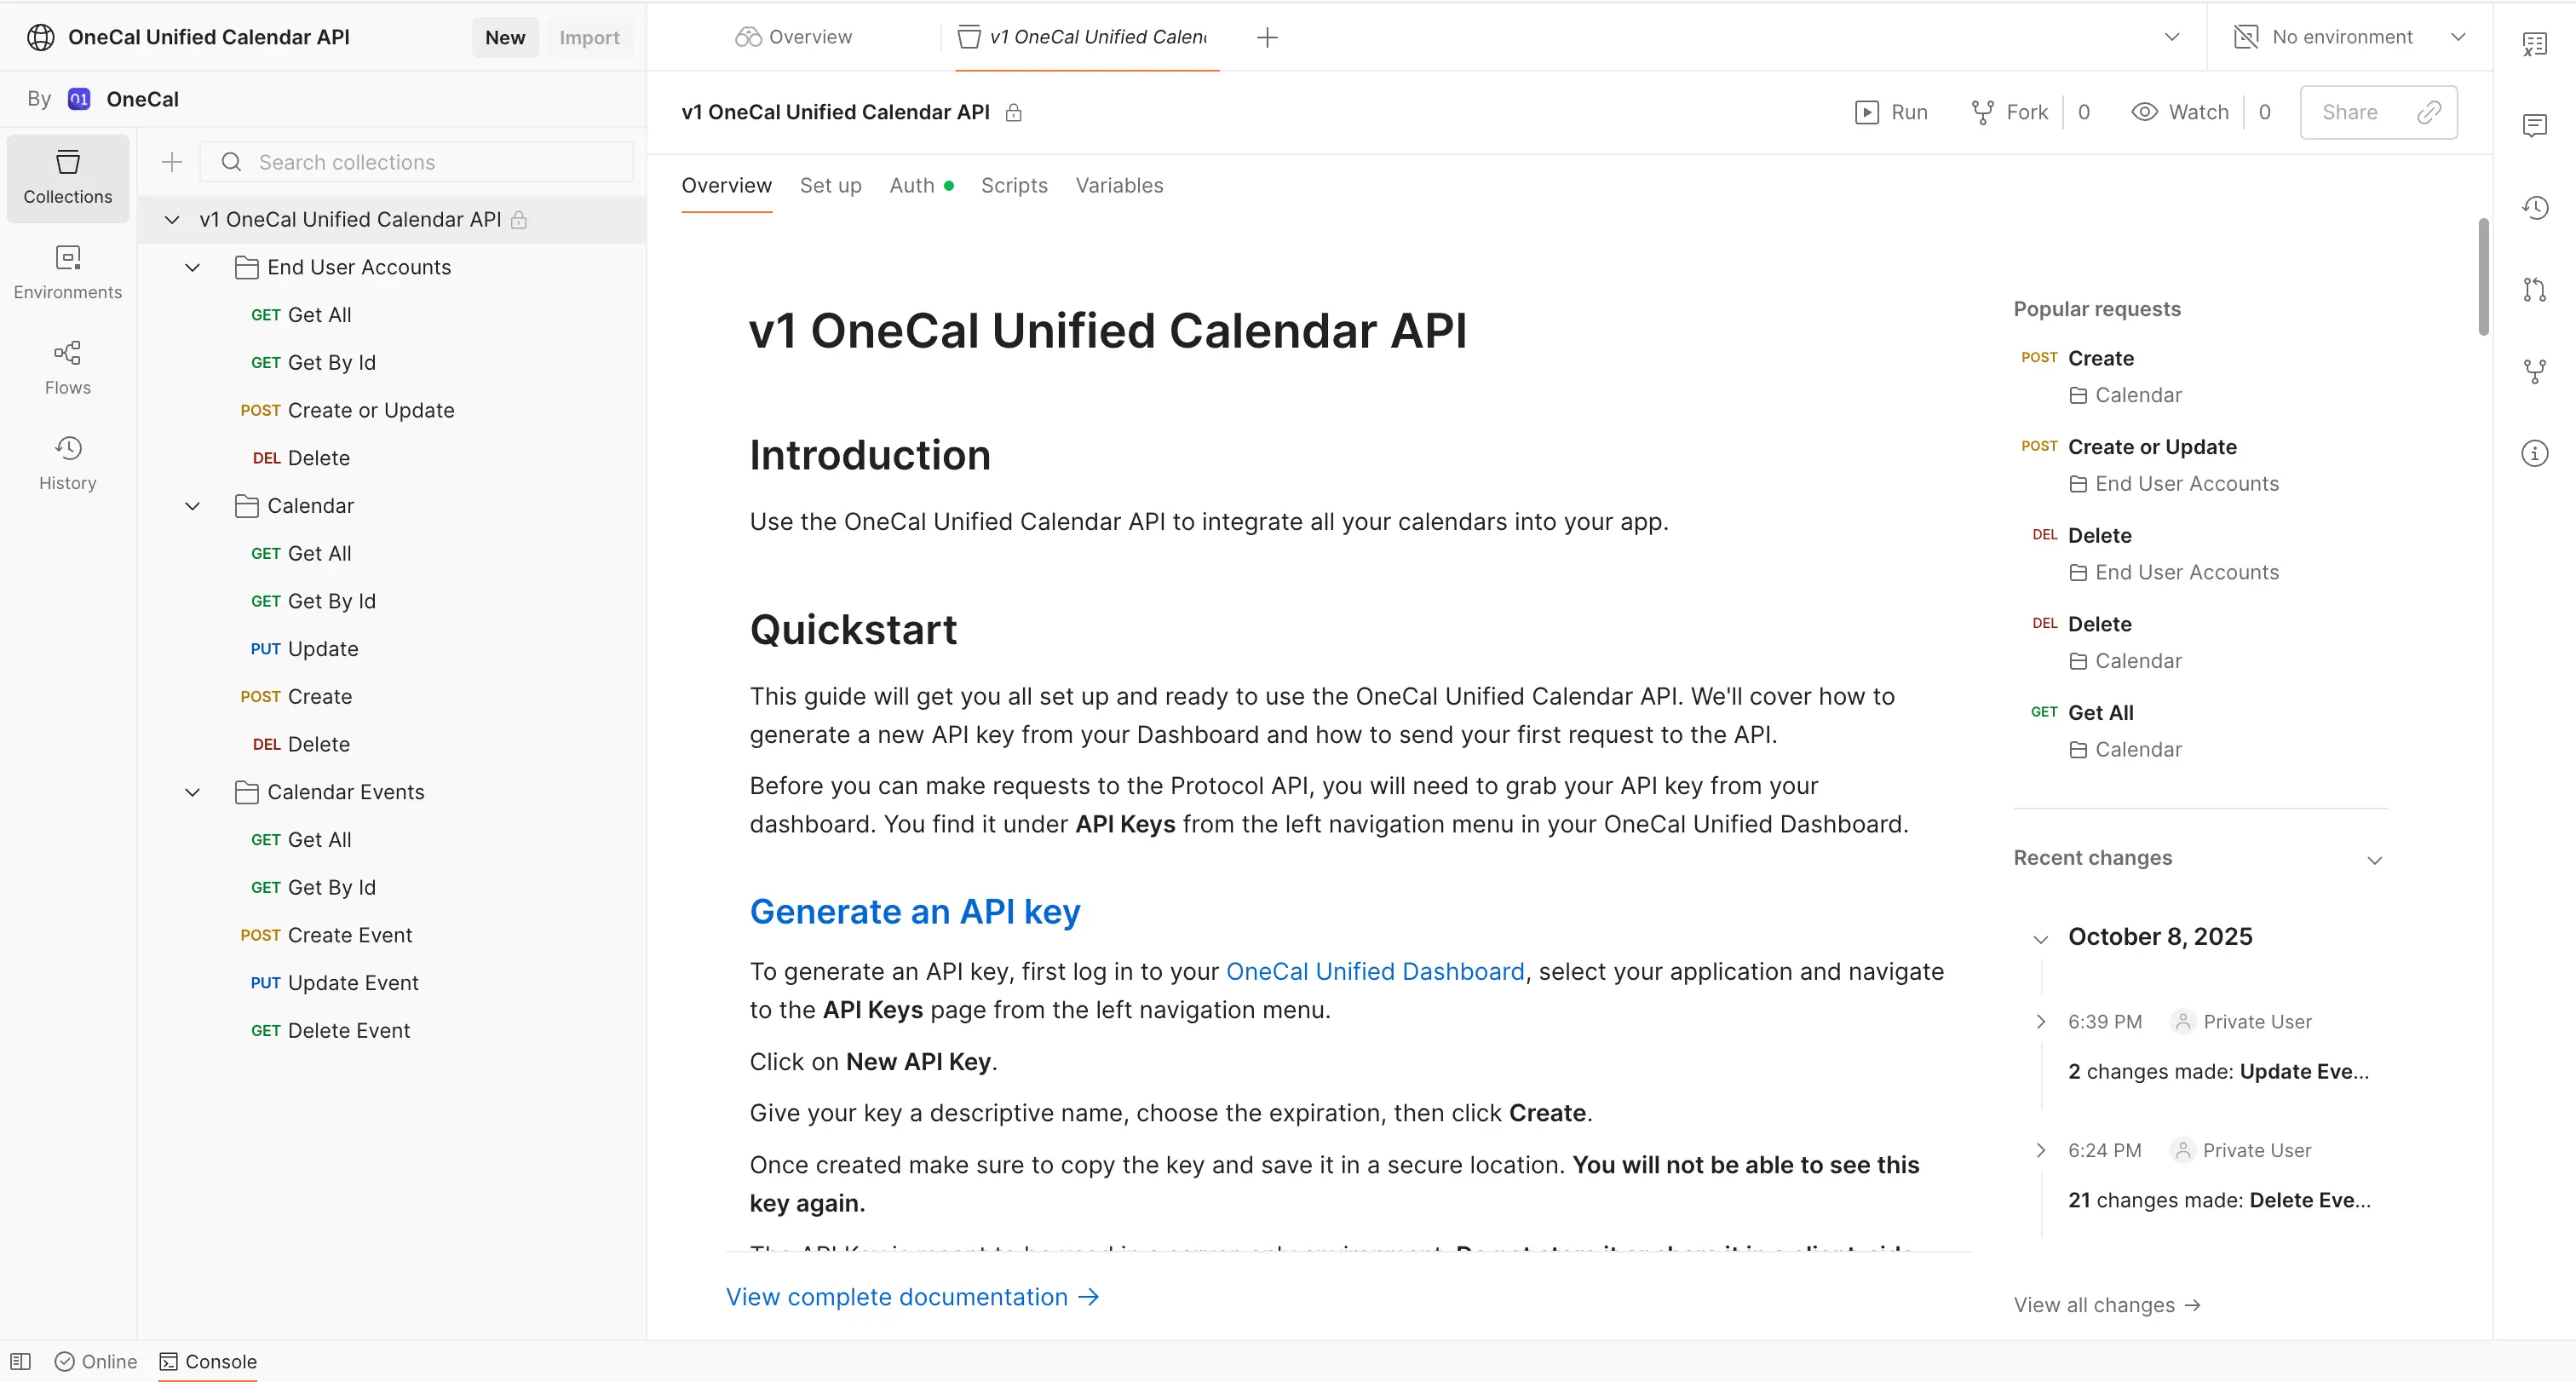This screenshot has width=2576, height=1382.
Task: Switch to the Variables tab
Action: point(1118,185)
